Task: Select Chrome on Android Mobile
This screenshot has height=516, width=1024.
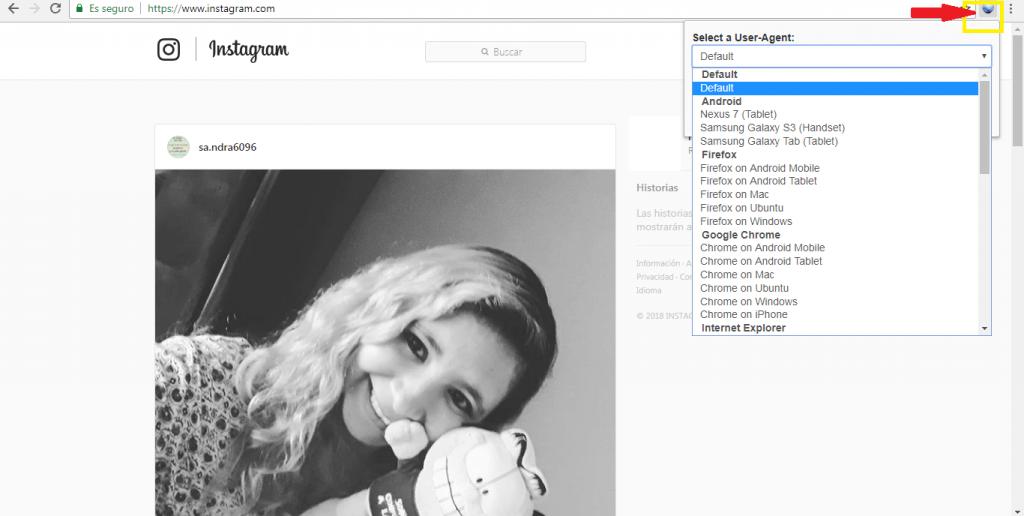Action: (x=835, y=248)
